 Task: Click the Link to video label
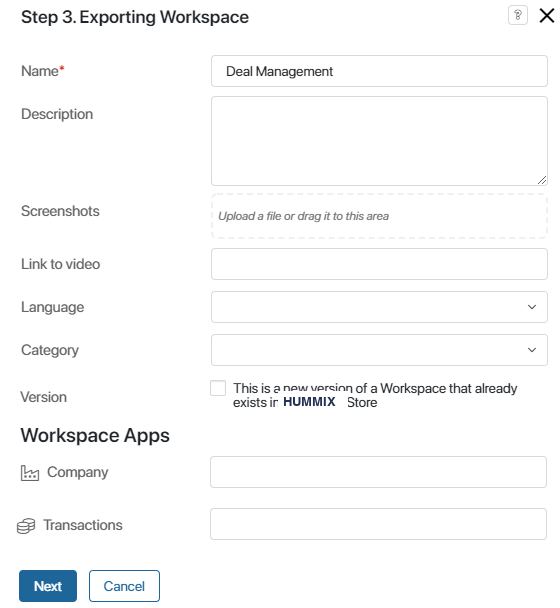click(x=60, y=264)
